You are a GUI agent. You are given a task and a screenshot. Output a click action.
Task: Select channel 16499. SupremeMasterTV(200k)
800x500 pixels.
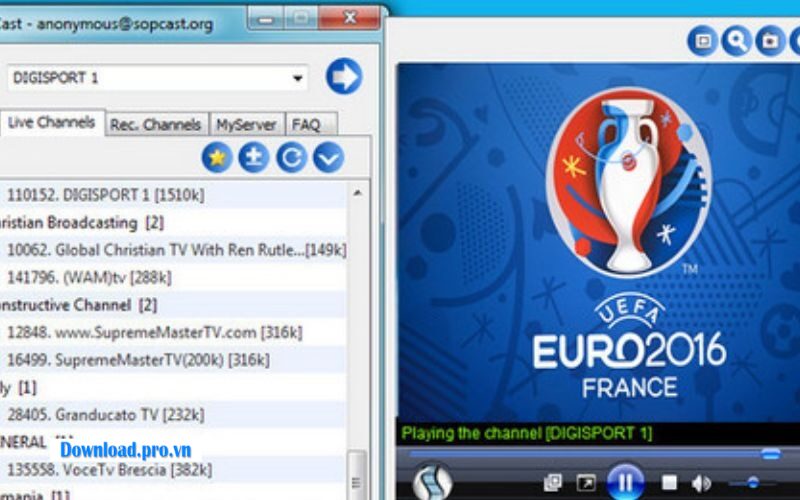click(x=173, y=360)
